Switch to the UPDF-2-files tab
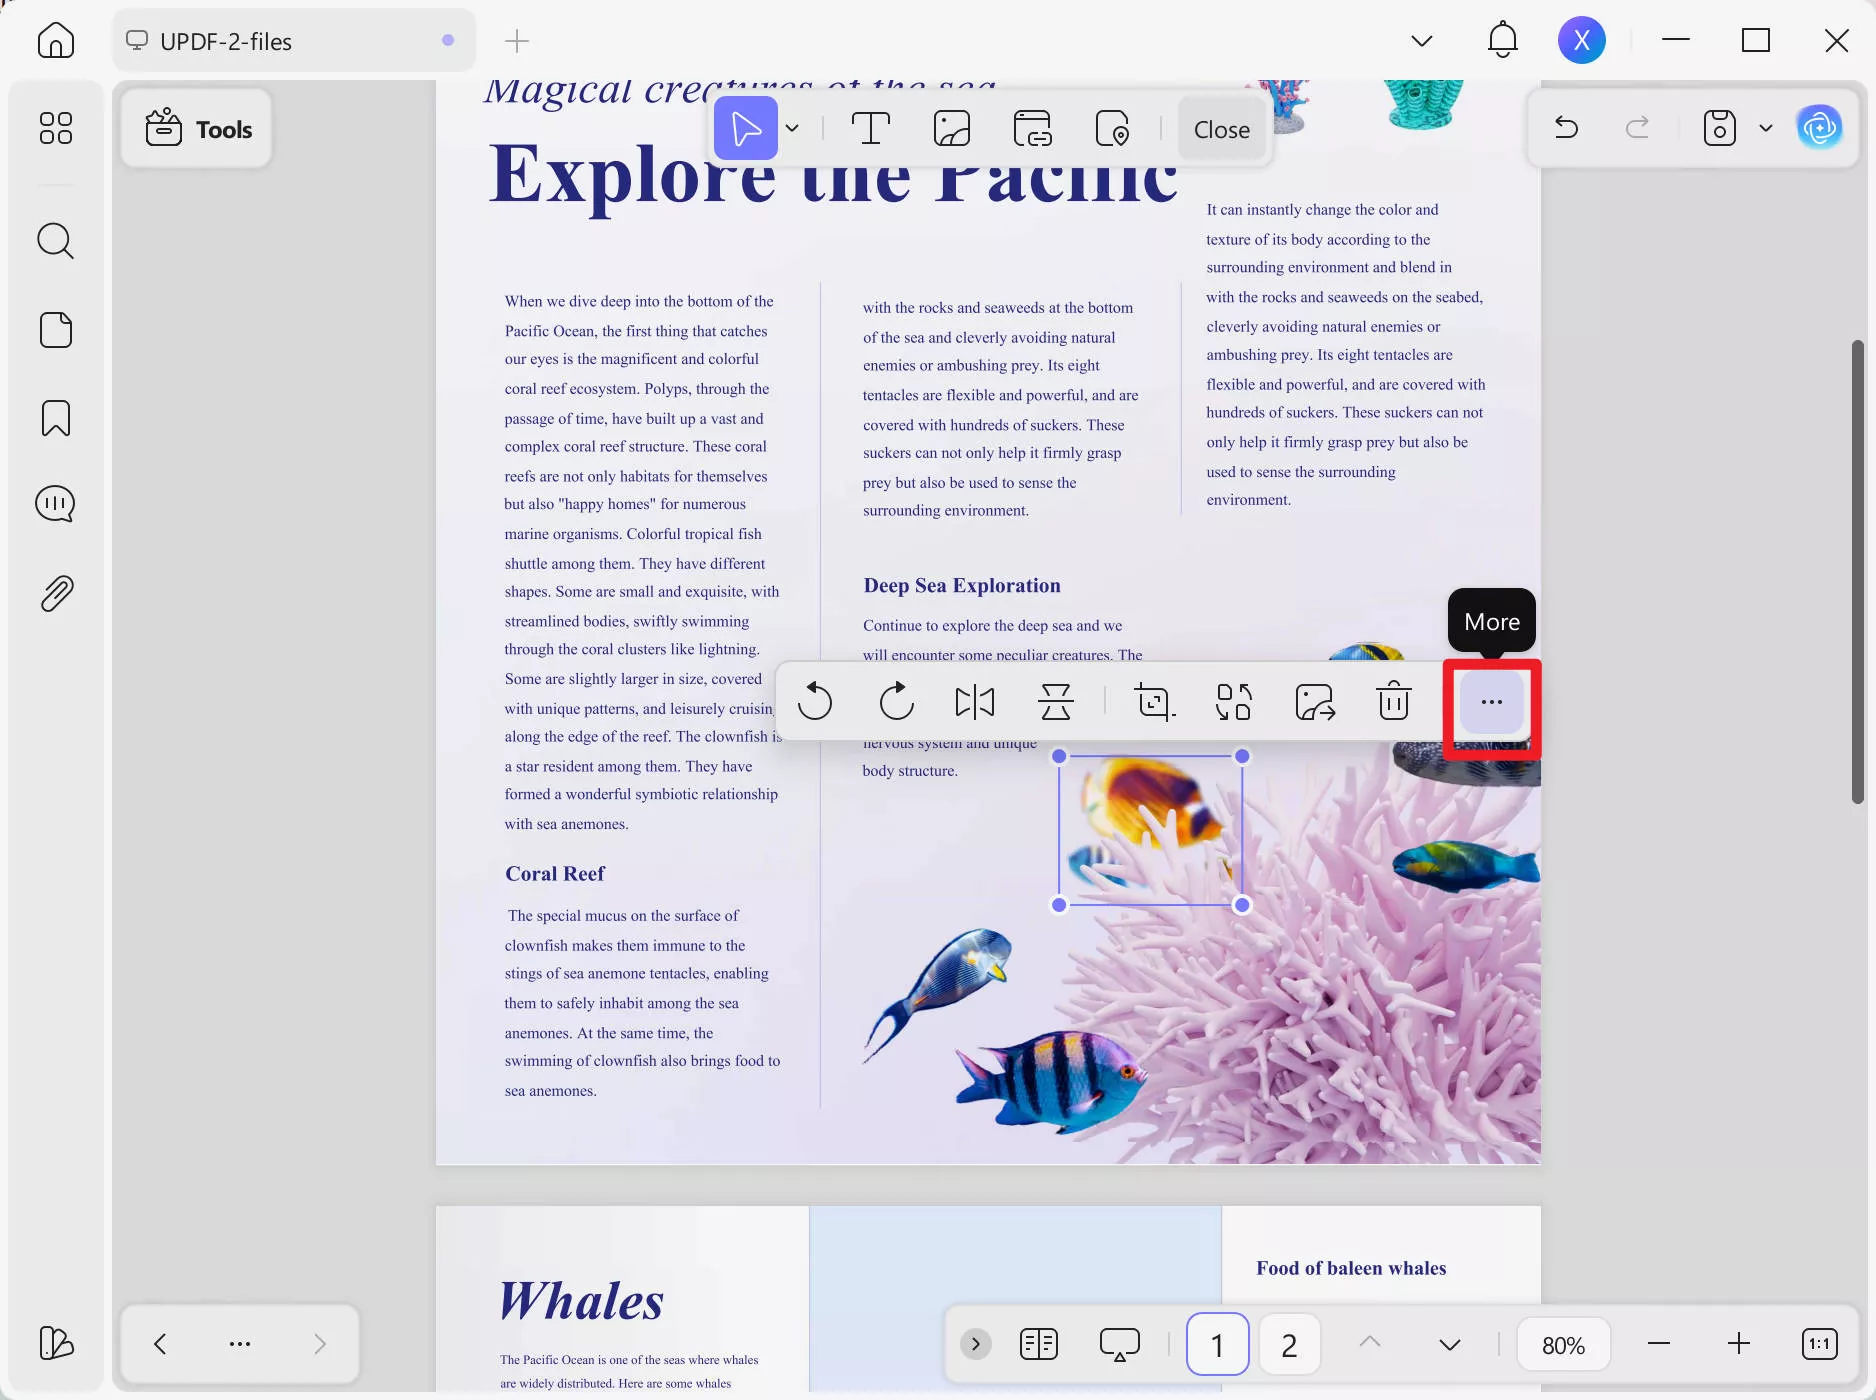The height and width of the screenshot is (1400, 1876). tap(293, 41)
